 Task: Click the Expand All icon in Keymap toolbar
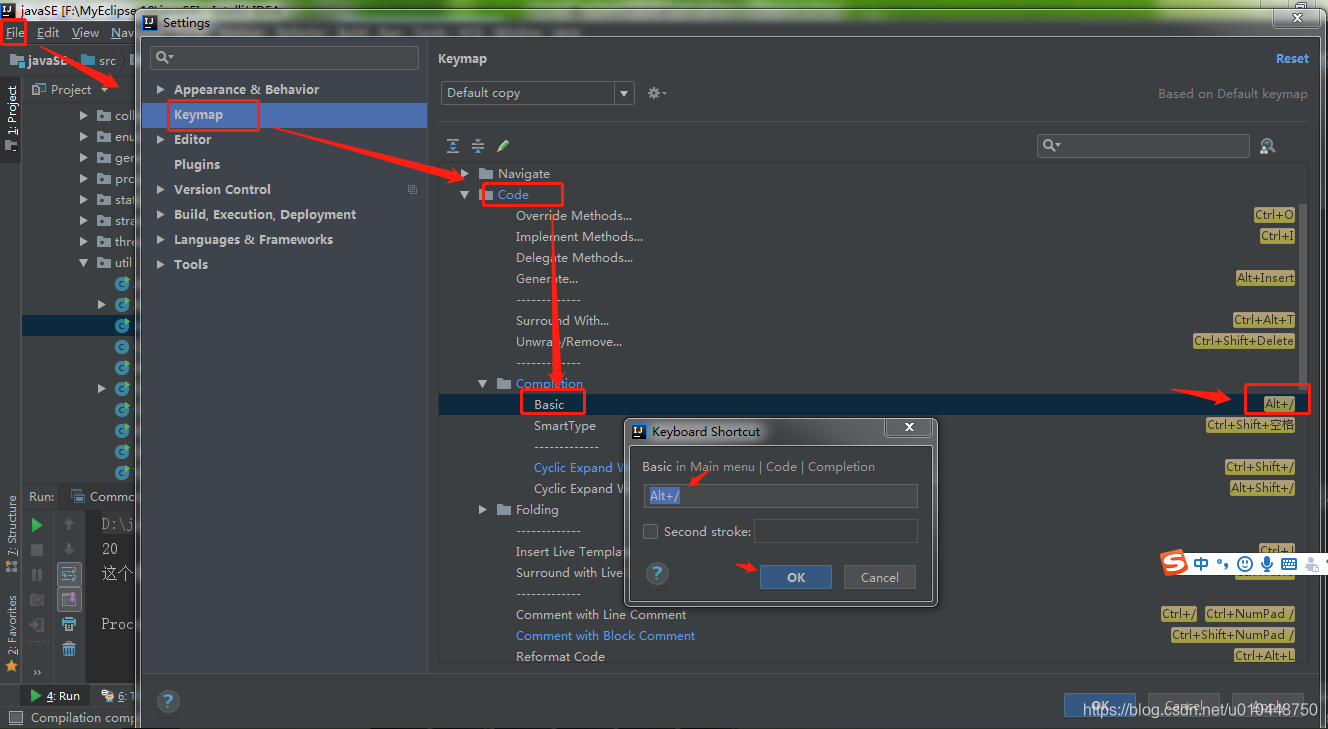[x=453, y=146]
